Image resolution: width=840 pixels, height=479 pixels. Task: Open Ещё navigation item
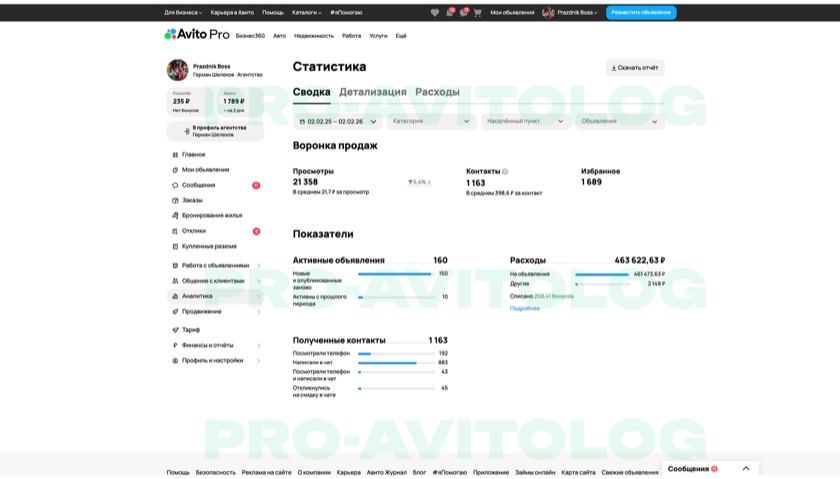[x=401, y=36]
